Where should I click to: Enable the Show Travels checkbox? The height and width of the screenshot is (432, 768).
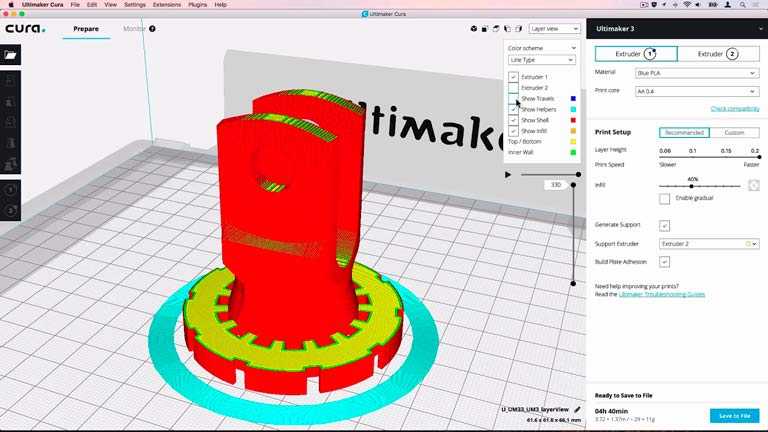pyautogui.click(x=513, y=98)
